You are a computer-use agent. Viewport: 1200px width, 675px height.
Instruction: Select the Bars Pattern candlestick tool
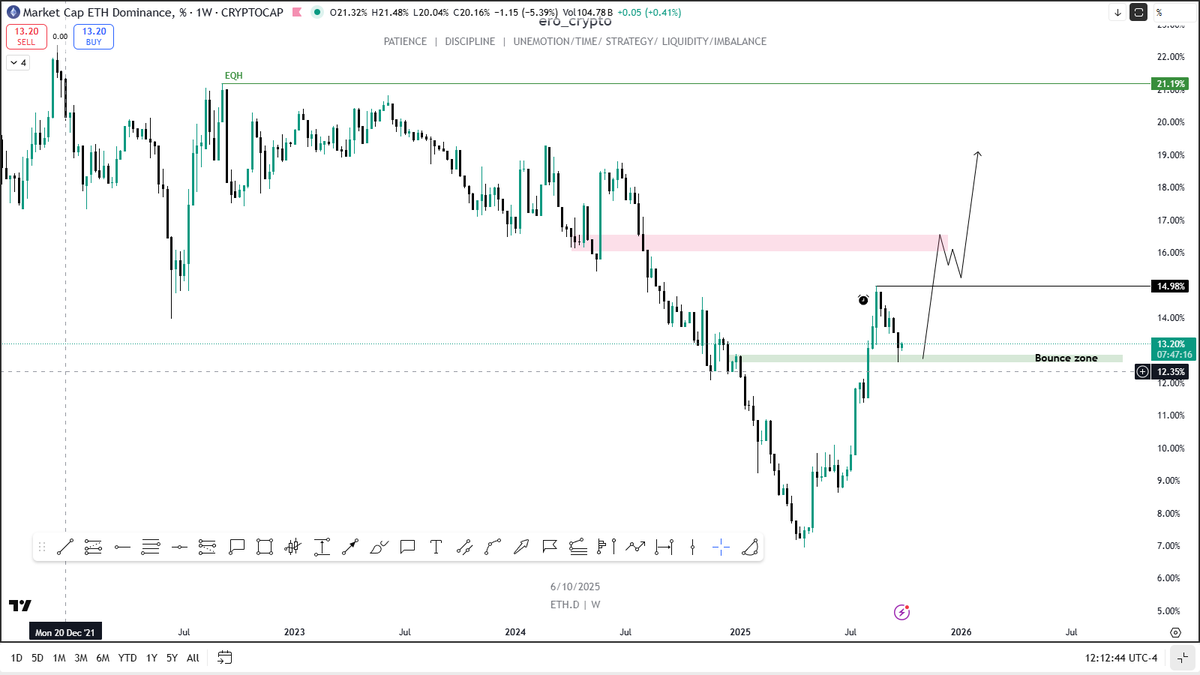(293, 547)
